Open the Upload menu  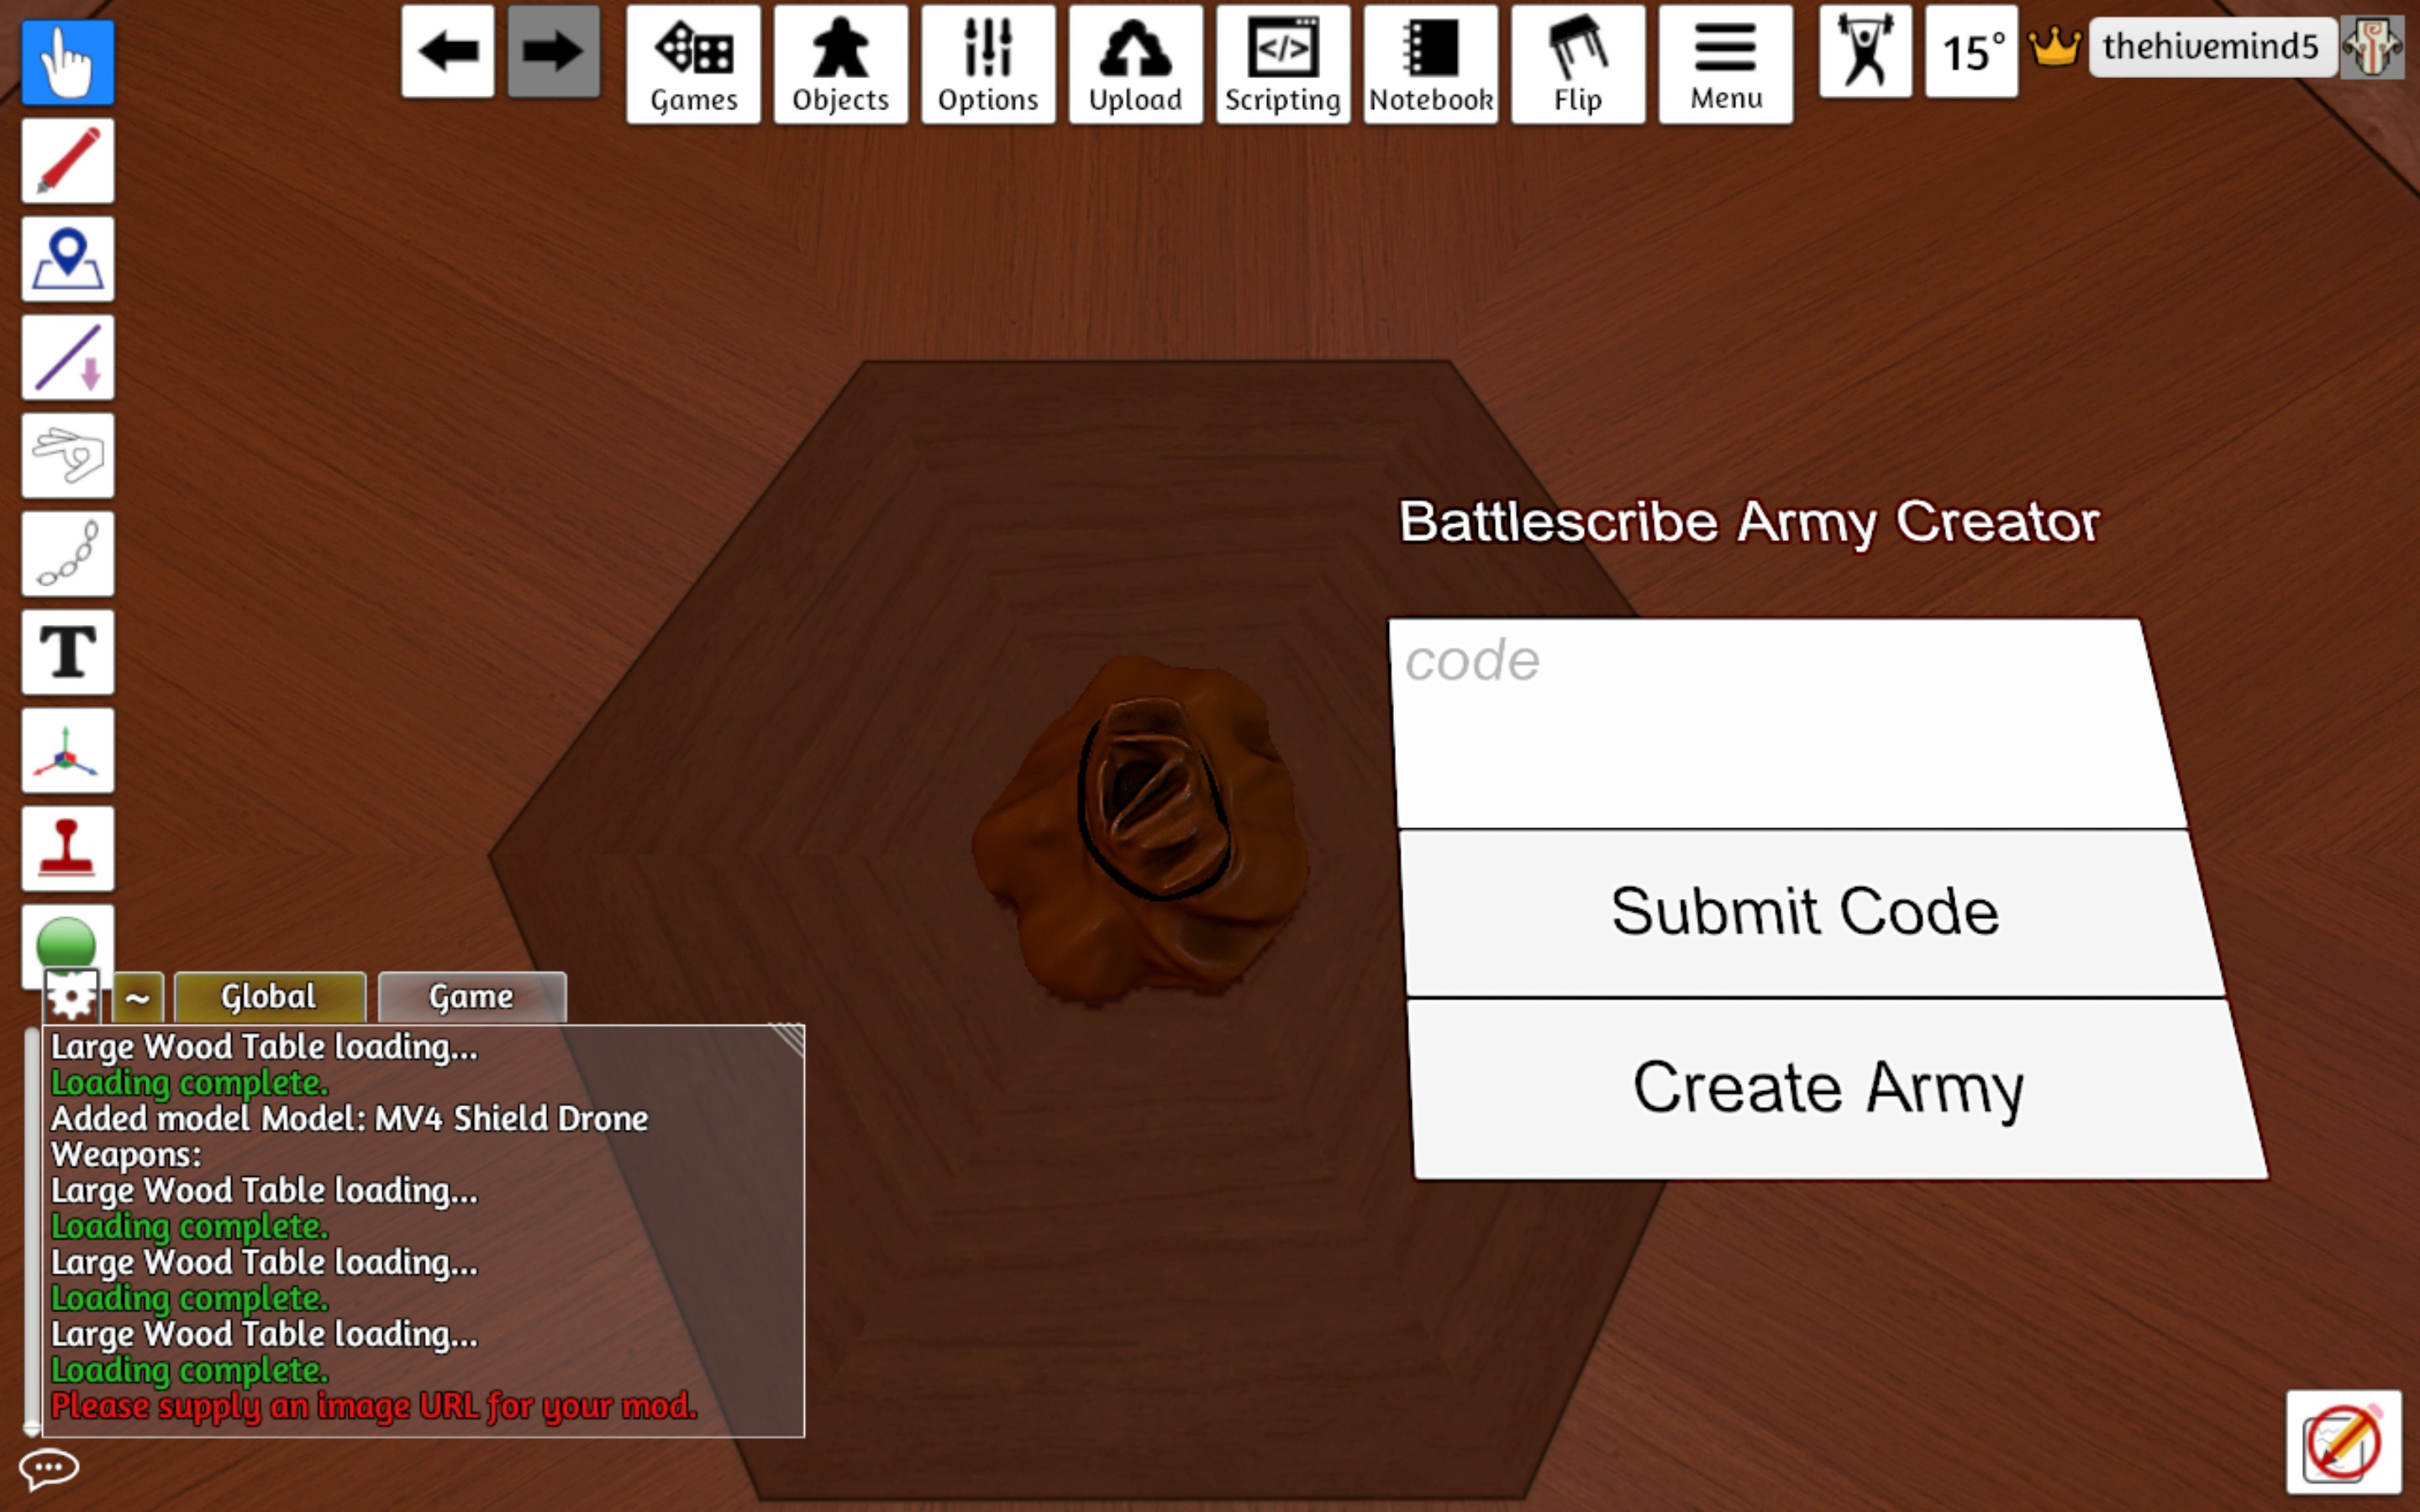(x=1136, y=64)
